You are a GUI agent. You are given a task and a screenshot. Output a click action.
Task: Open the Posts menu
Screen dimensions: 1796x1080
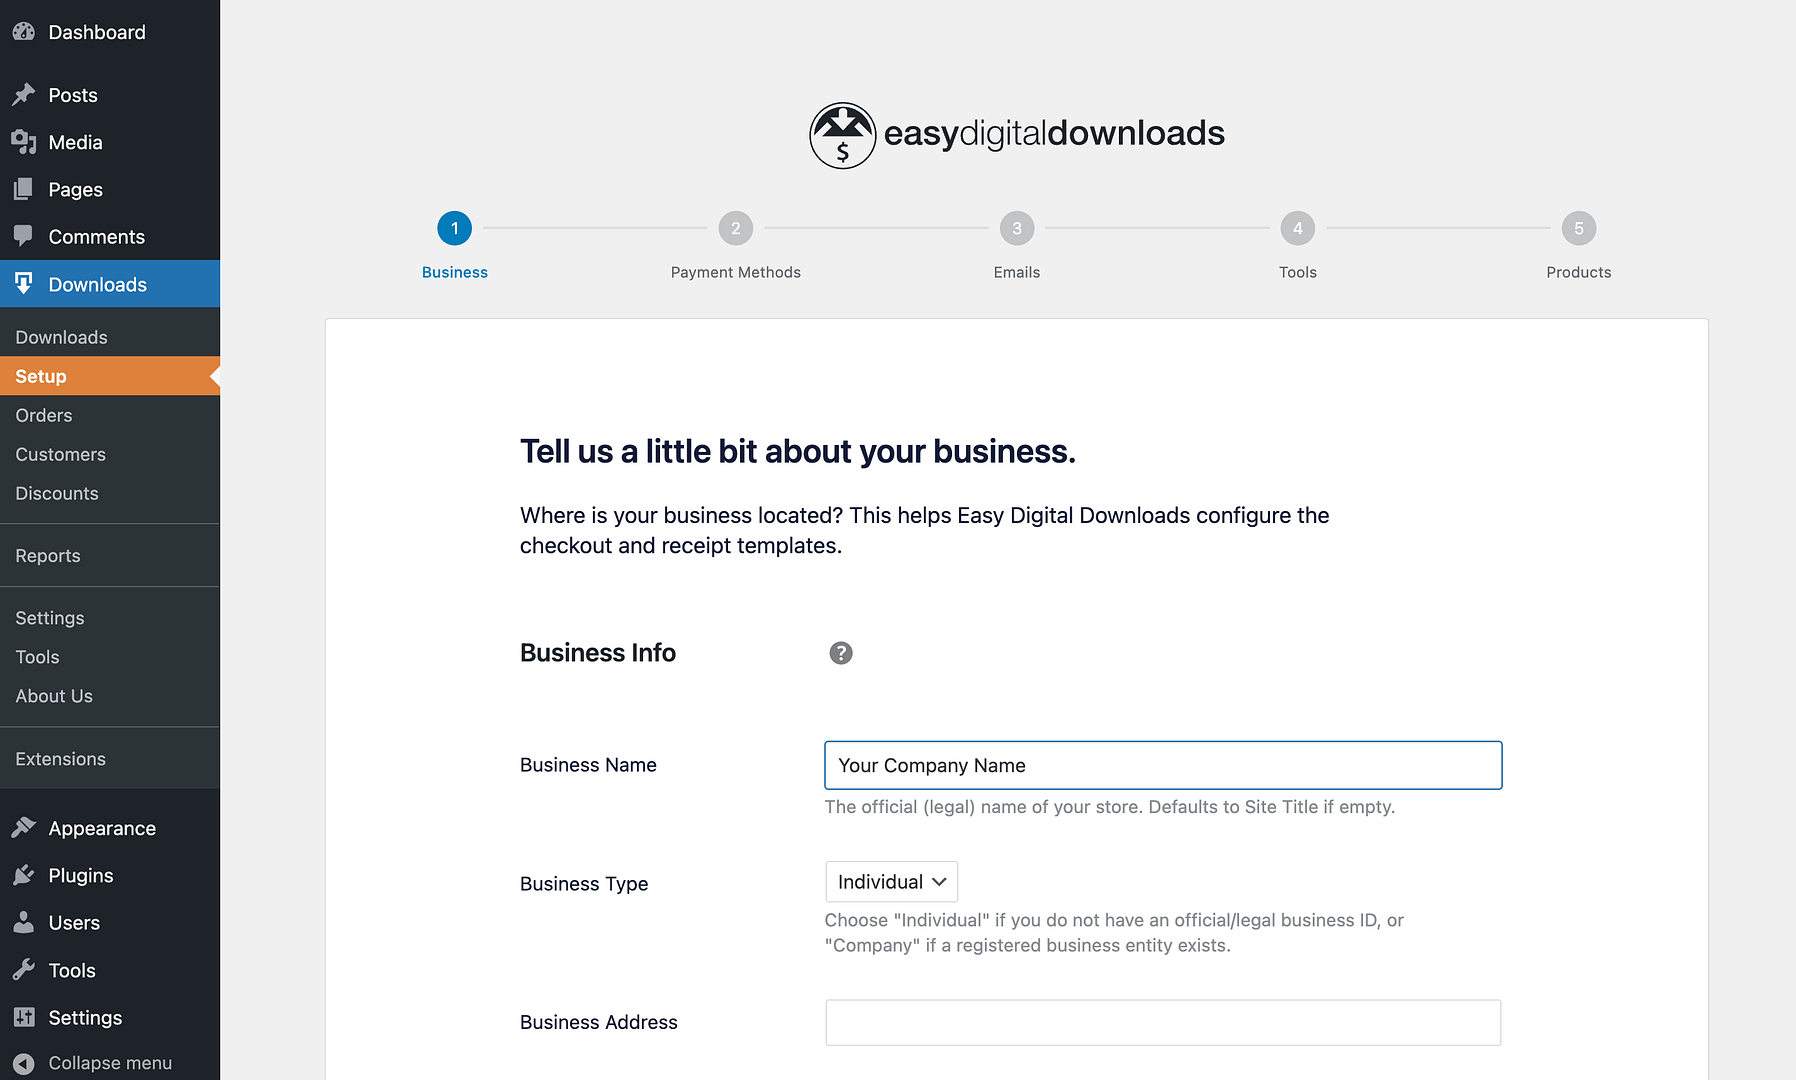click(110, 95)
